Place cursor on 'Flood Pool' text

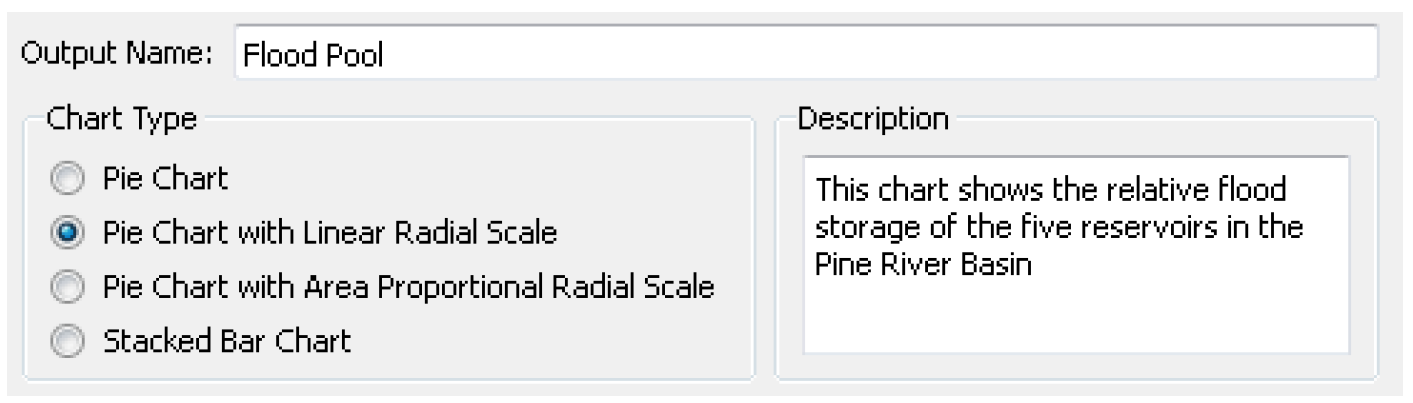click(x=314, y=56)
